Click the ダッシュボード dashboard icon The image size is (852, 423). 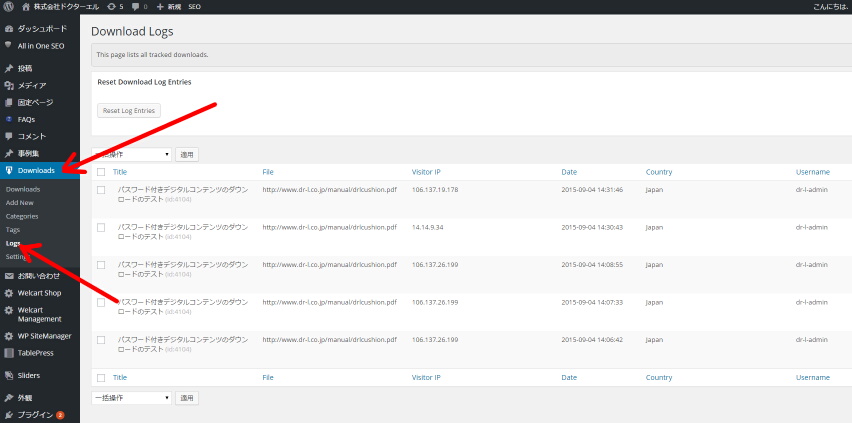pyautogui.click(x=9, y=29)
